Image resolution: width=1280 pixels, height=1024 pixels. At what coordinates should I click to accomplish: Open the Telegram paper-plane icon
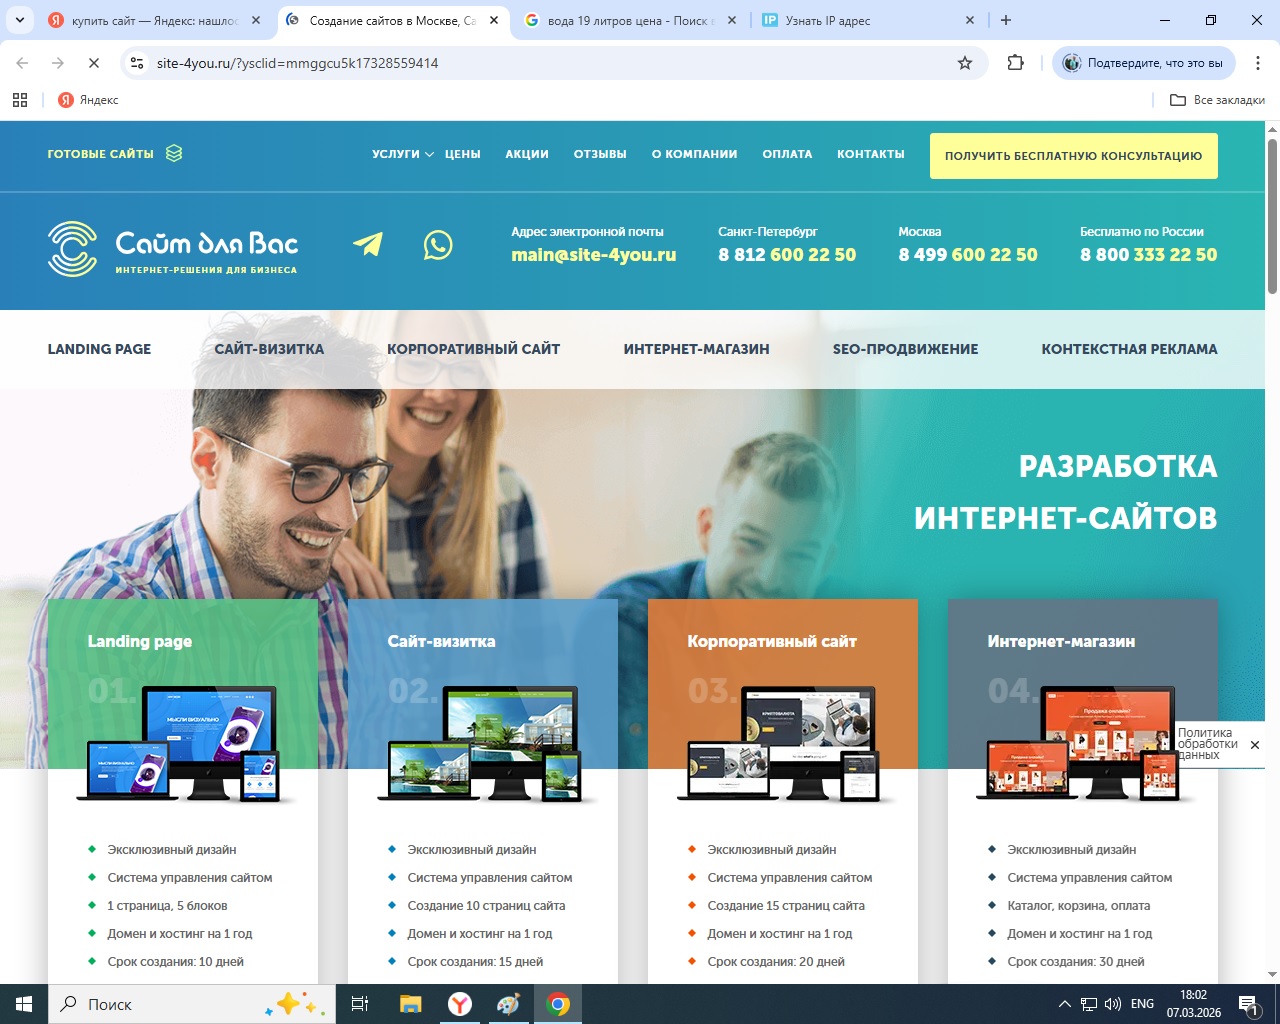[368, 244]
